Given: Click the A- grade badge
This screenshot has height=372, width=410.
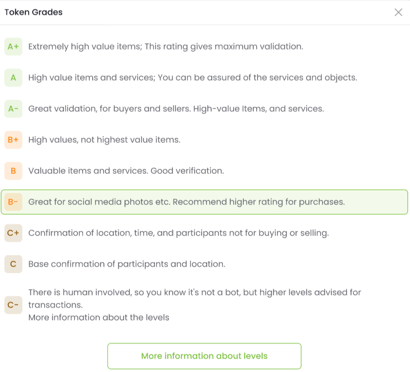Looking at the screenshot, I should point(13,109).
